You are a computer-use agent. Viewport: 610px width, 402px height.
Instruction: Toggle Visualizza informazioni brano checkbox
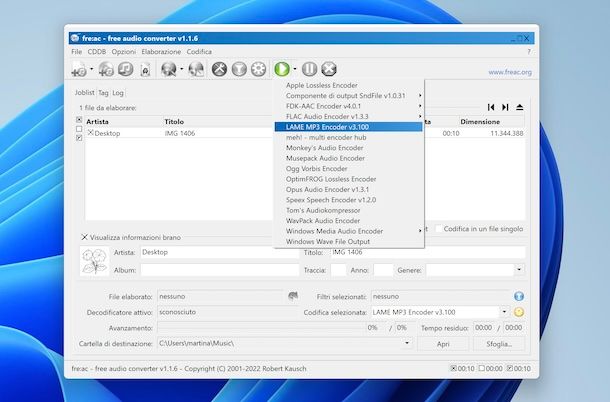(x=84, y=237)
